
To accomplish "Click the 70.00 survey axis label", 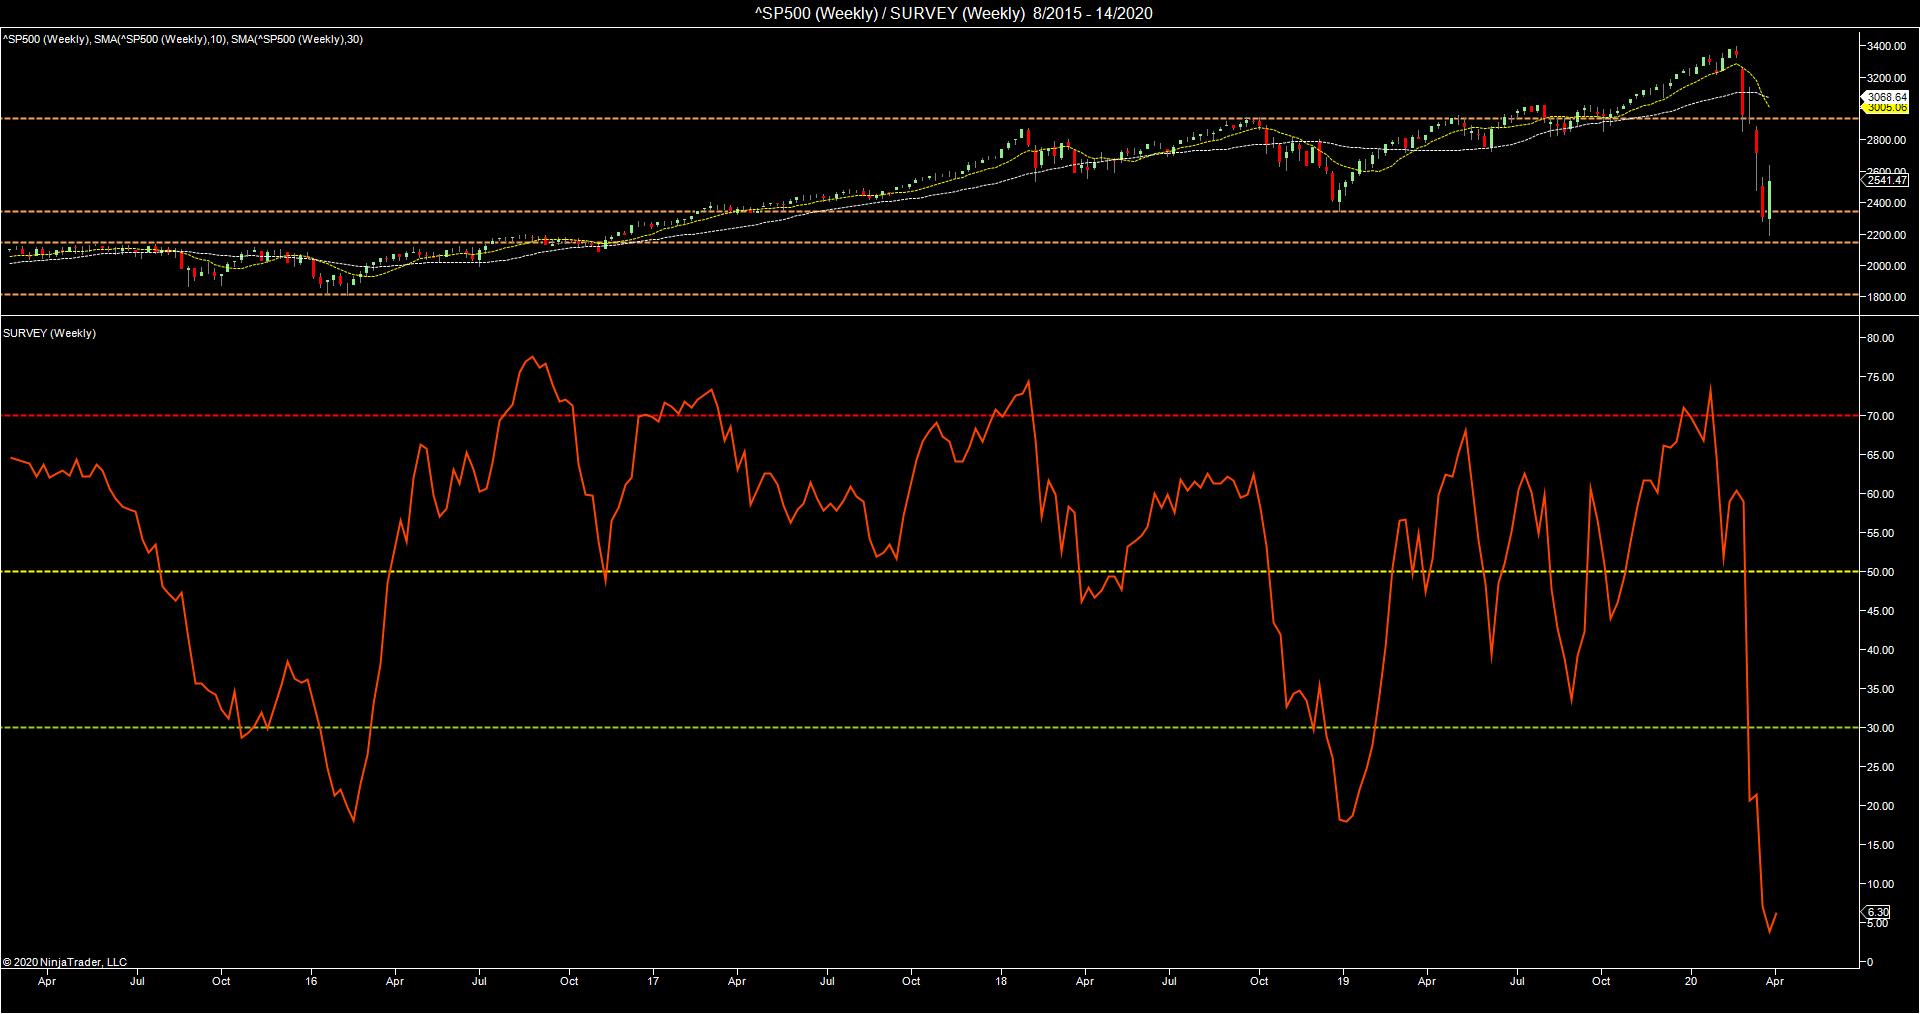I will (1880, 416).
